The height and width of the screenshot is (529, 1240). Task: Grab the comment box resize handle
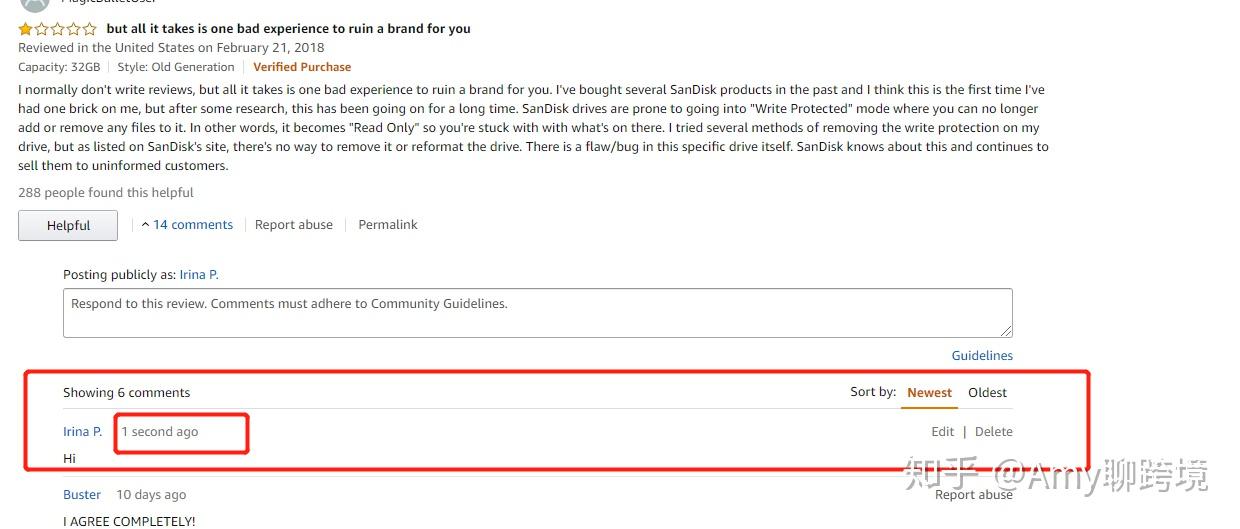pyautogui.click(x=1006, y=330)
